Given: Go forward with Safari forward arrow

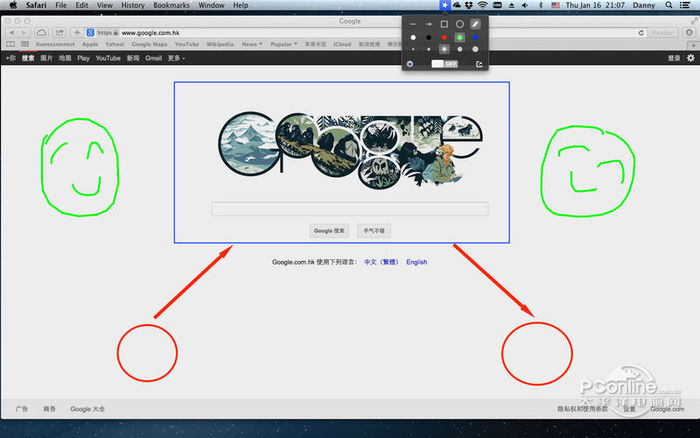Looking at the screenshot, I should click(x=24, y=33).
